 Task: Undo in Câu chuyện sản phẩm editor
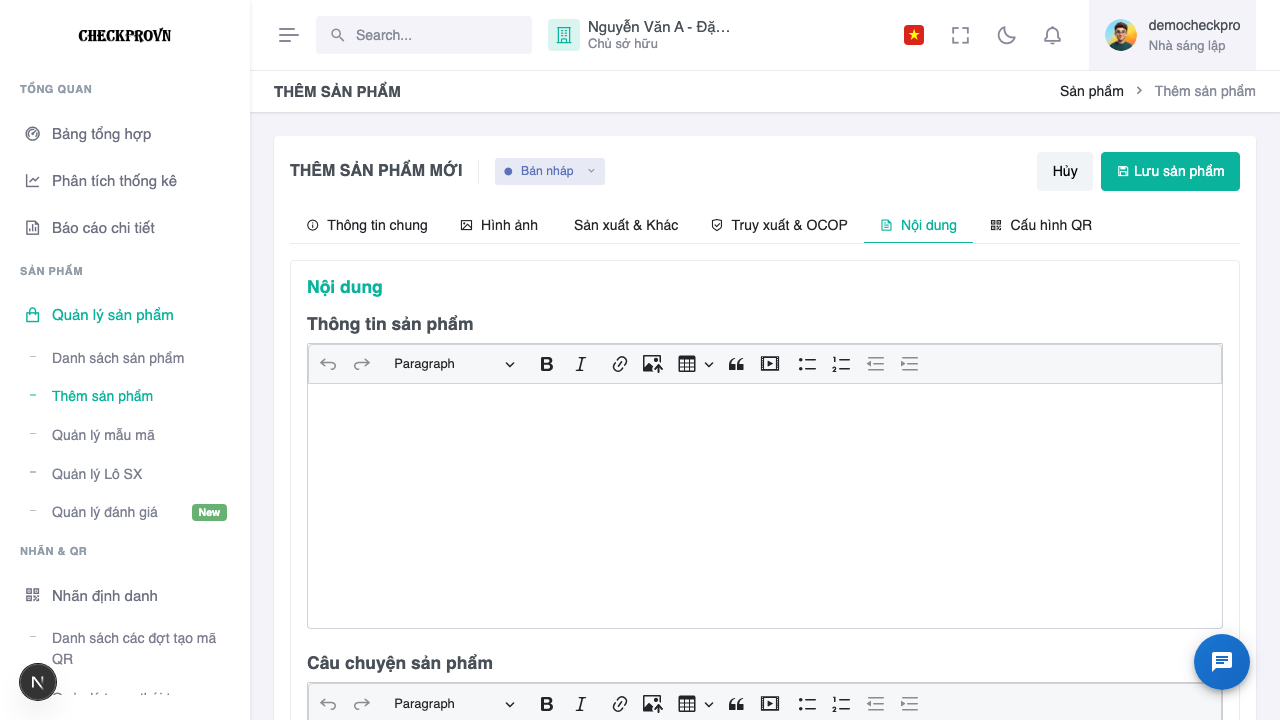click(x=328, y=704)
